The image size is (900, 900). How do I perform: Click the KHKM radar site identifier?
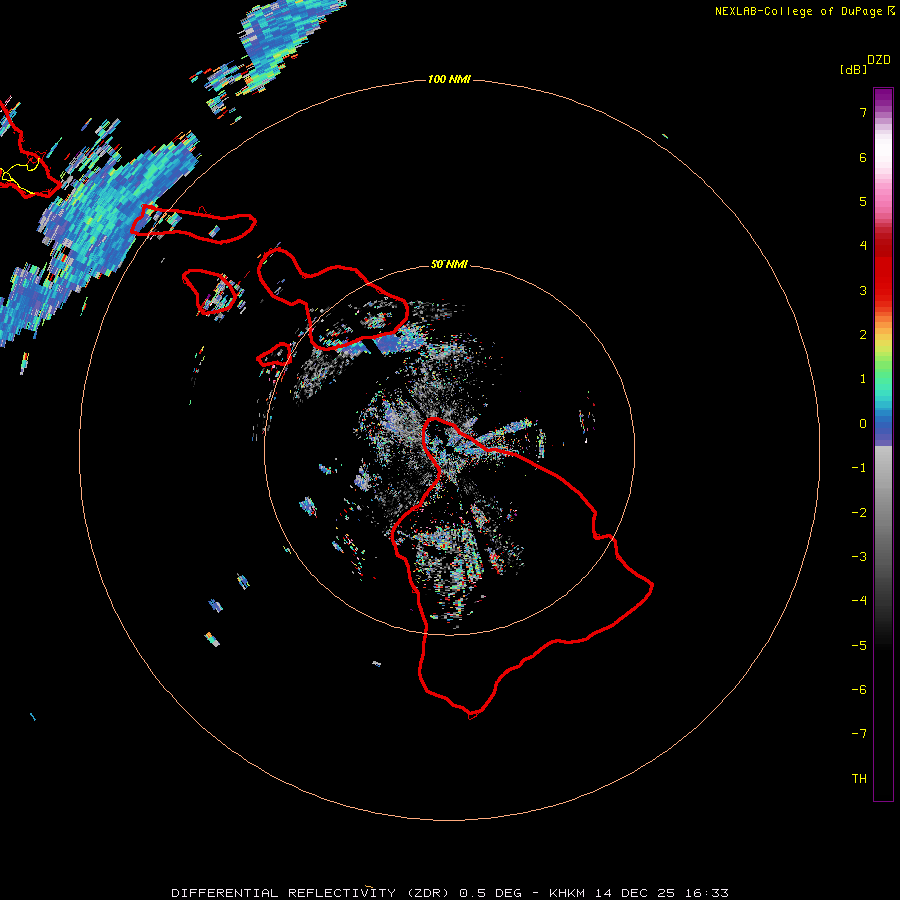567,893
